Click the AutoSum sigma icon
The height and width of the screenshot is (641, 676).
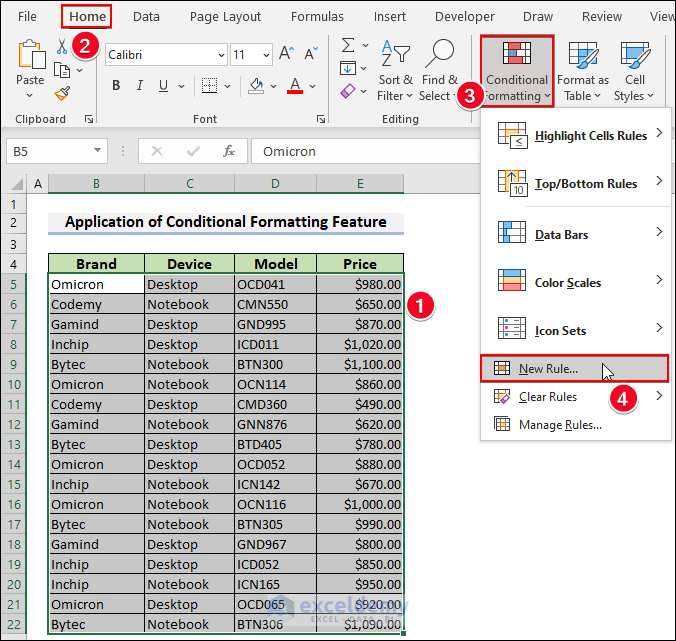coord(347,45)
